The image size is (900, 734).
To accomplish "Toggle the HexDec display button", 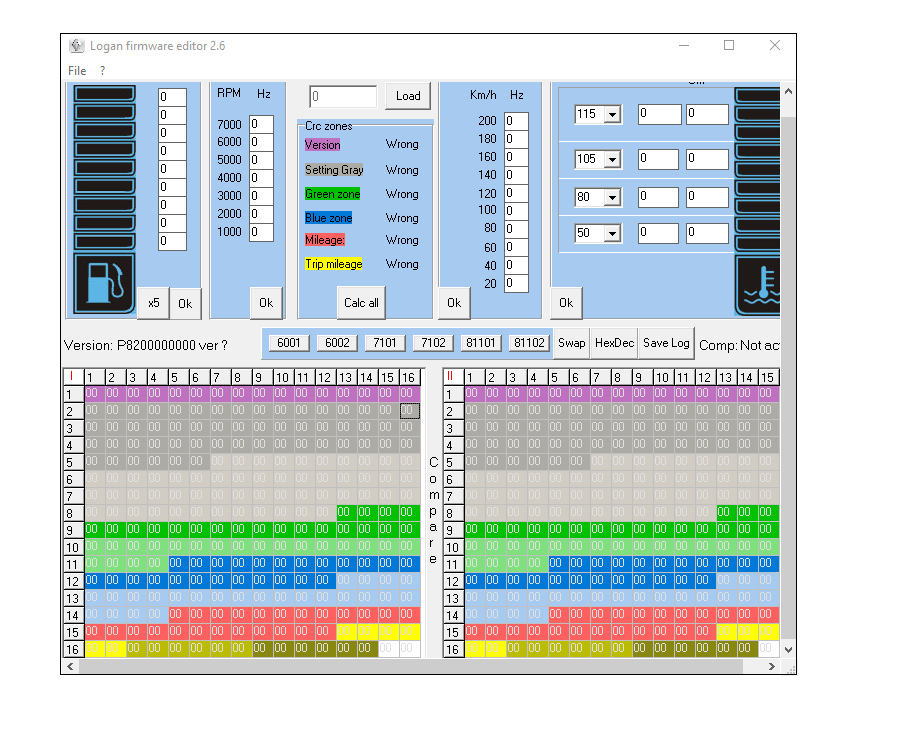I will tap(614, 343).
